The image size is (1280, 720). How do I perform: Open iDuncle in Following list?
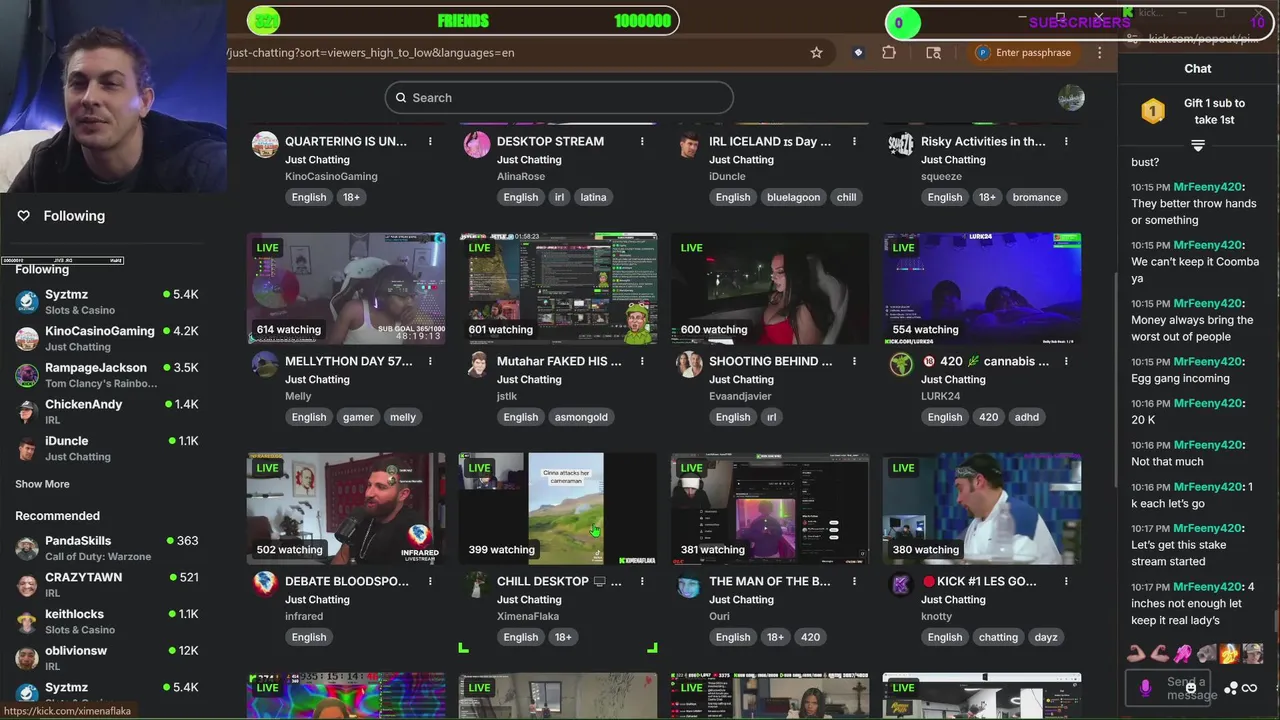107,448
